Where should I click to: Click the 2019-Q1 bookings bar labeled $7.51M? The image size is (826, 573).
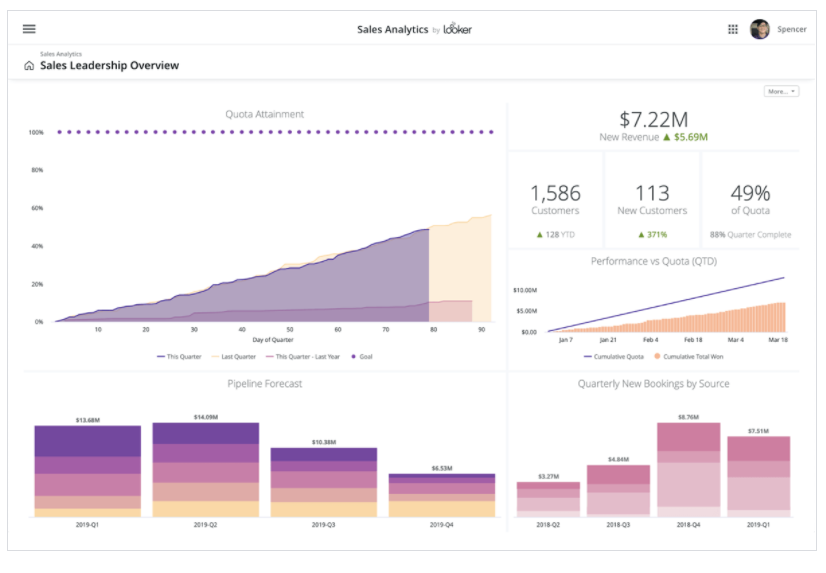[758, 477]
